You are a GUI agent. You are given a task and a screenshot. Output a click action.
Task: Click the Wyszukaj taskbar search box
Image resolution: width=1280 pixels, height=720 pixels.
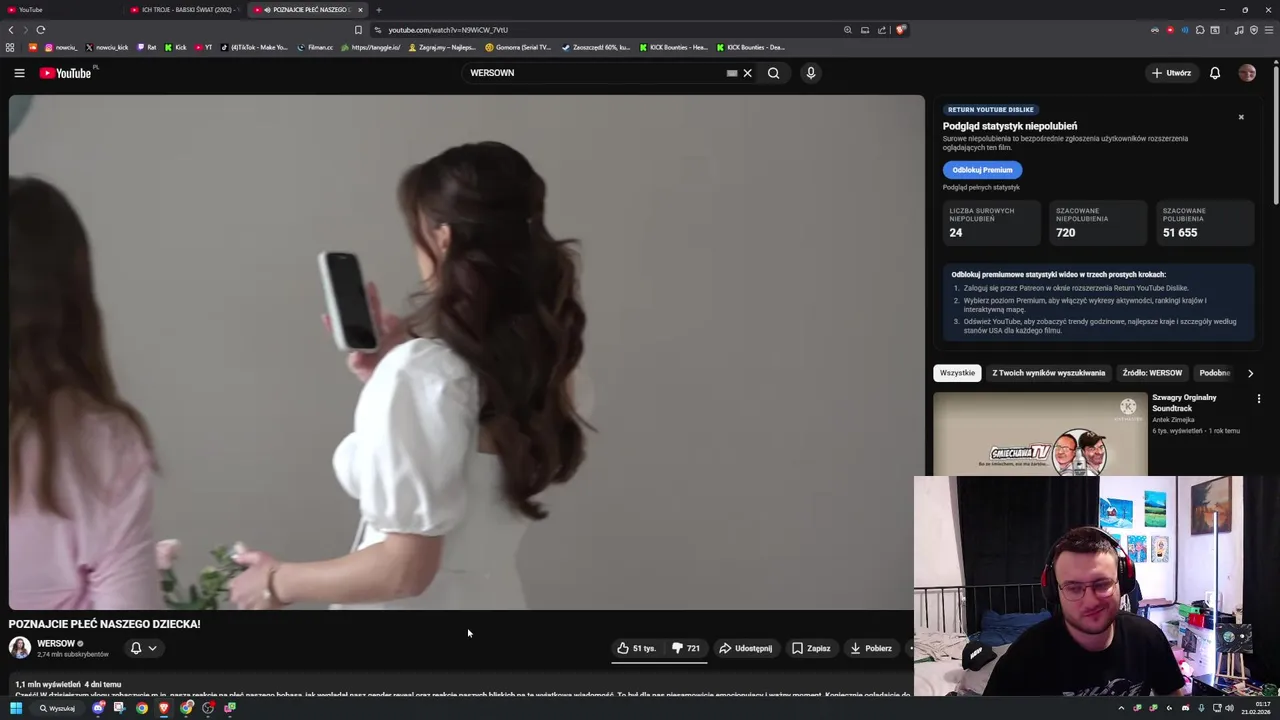tap(58, 708)
